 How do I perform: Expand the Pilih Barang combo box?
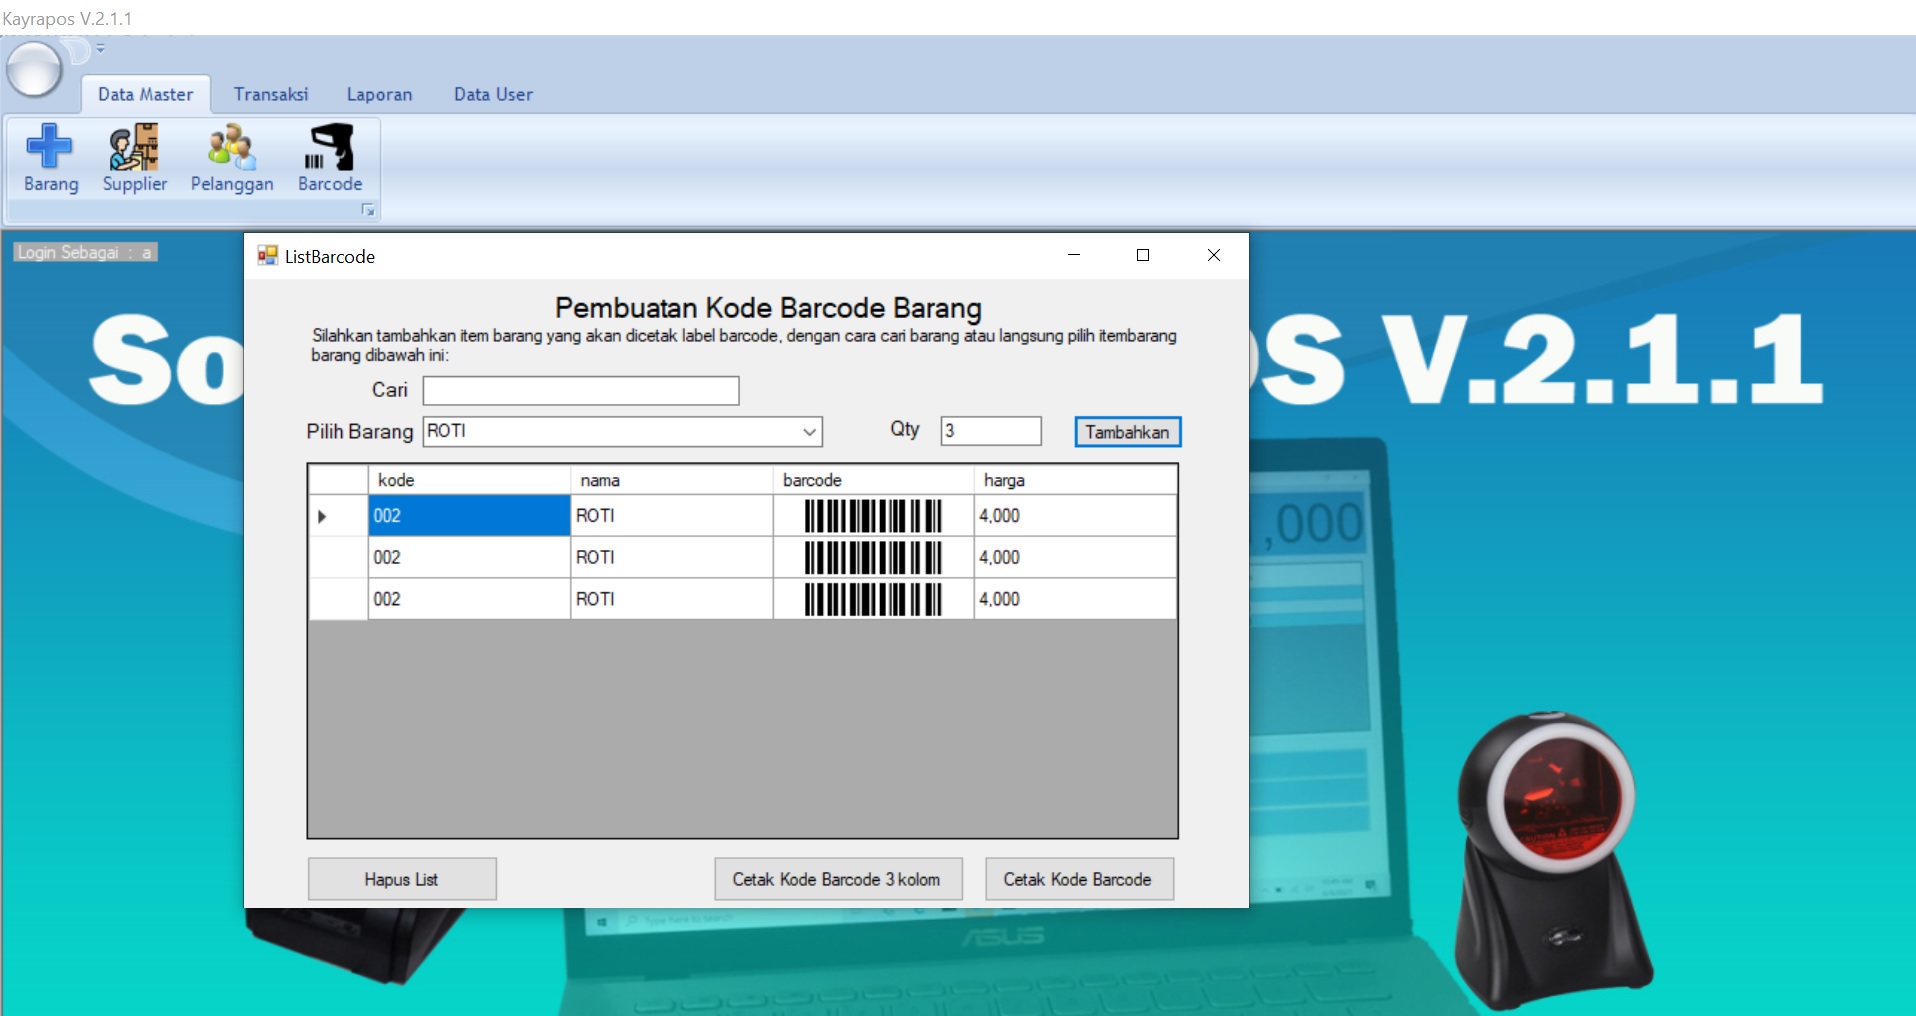coord(809,432)
